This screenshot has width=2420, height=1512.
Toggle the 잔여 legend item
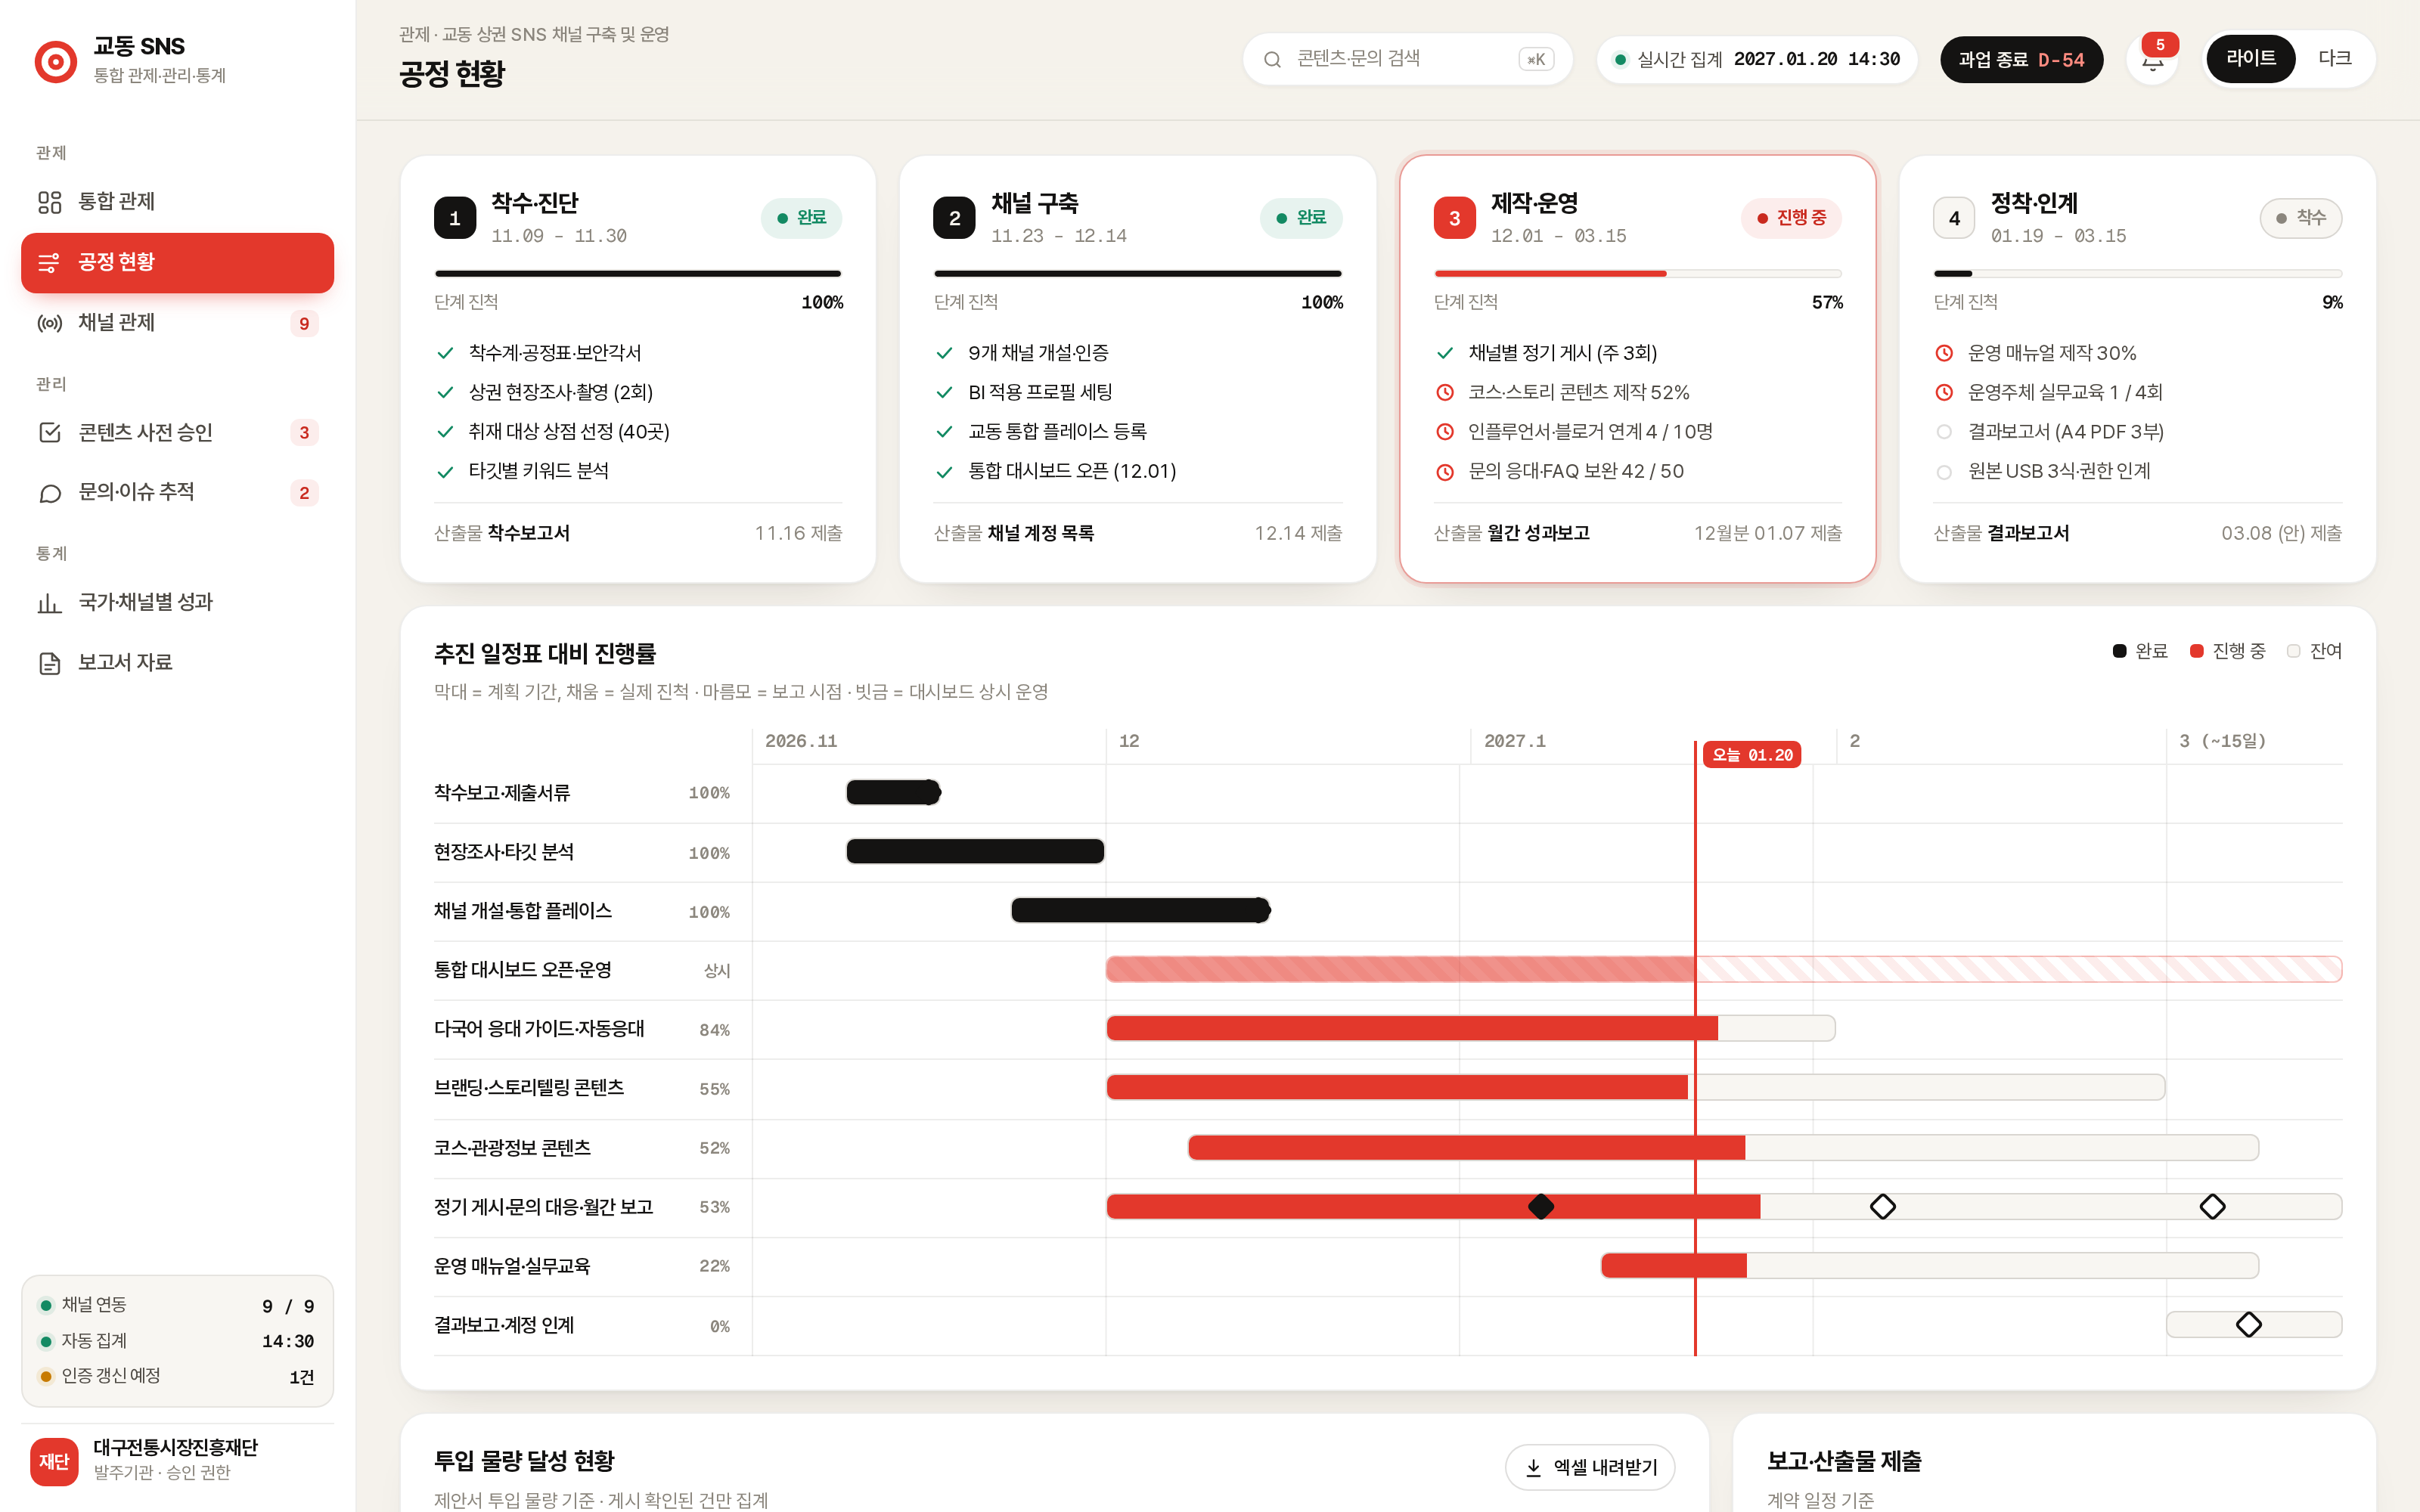[x=2314, y=651]
